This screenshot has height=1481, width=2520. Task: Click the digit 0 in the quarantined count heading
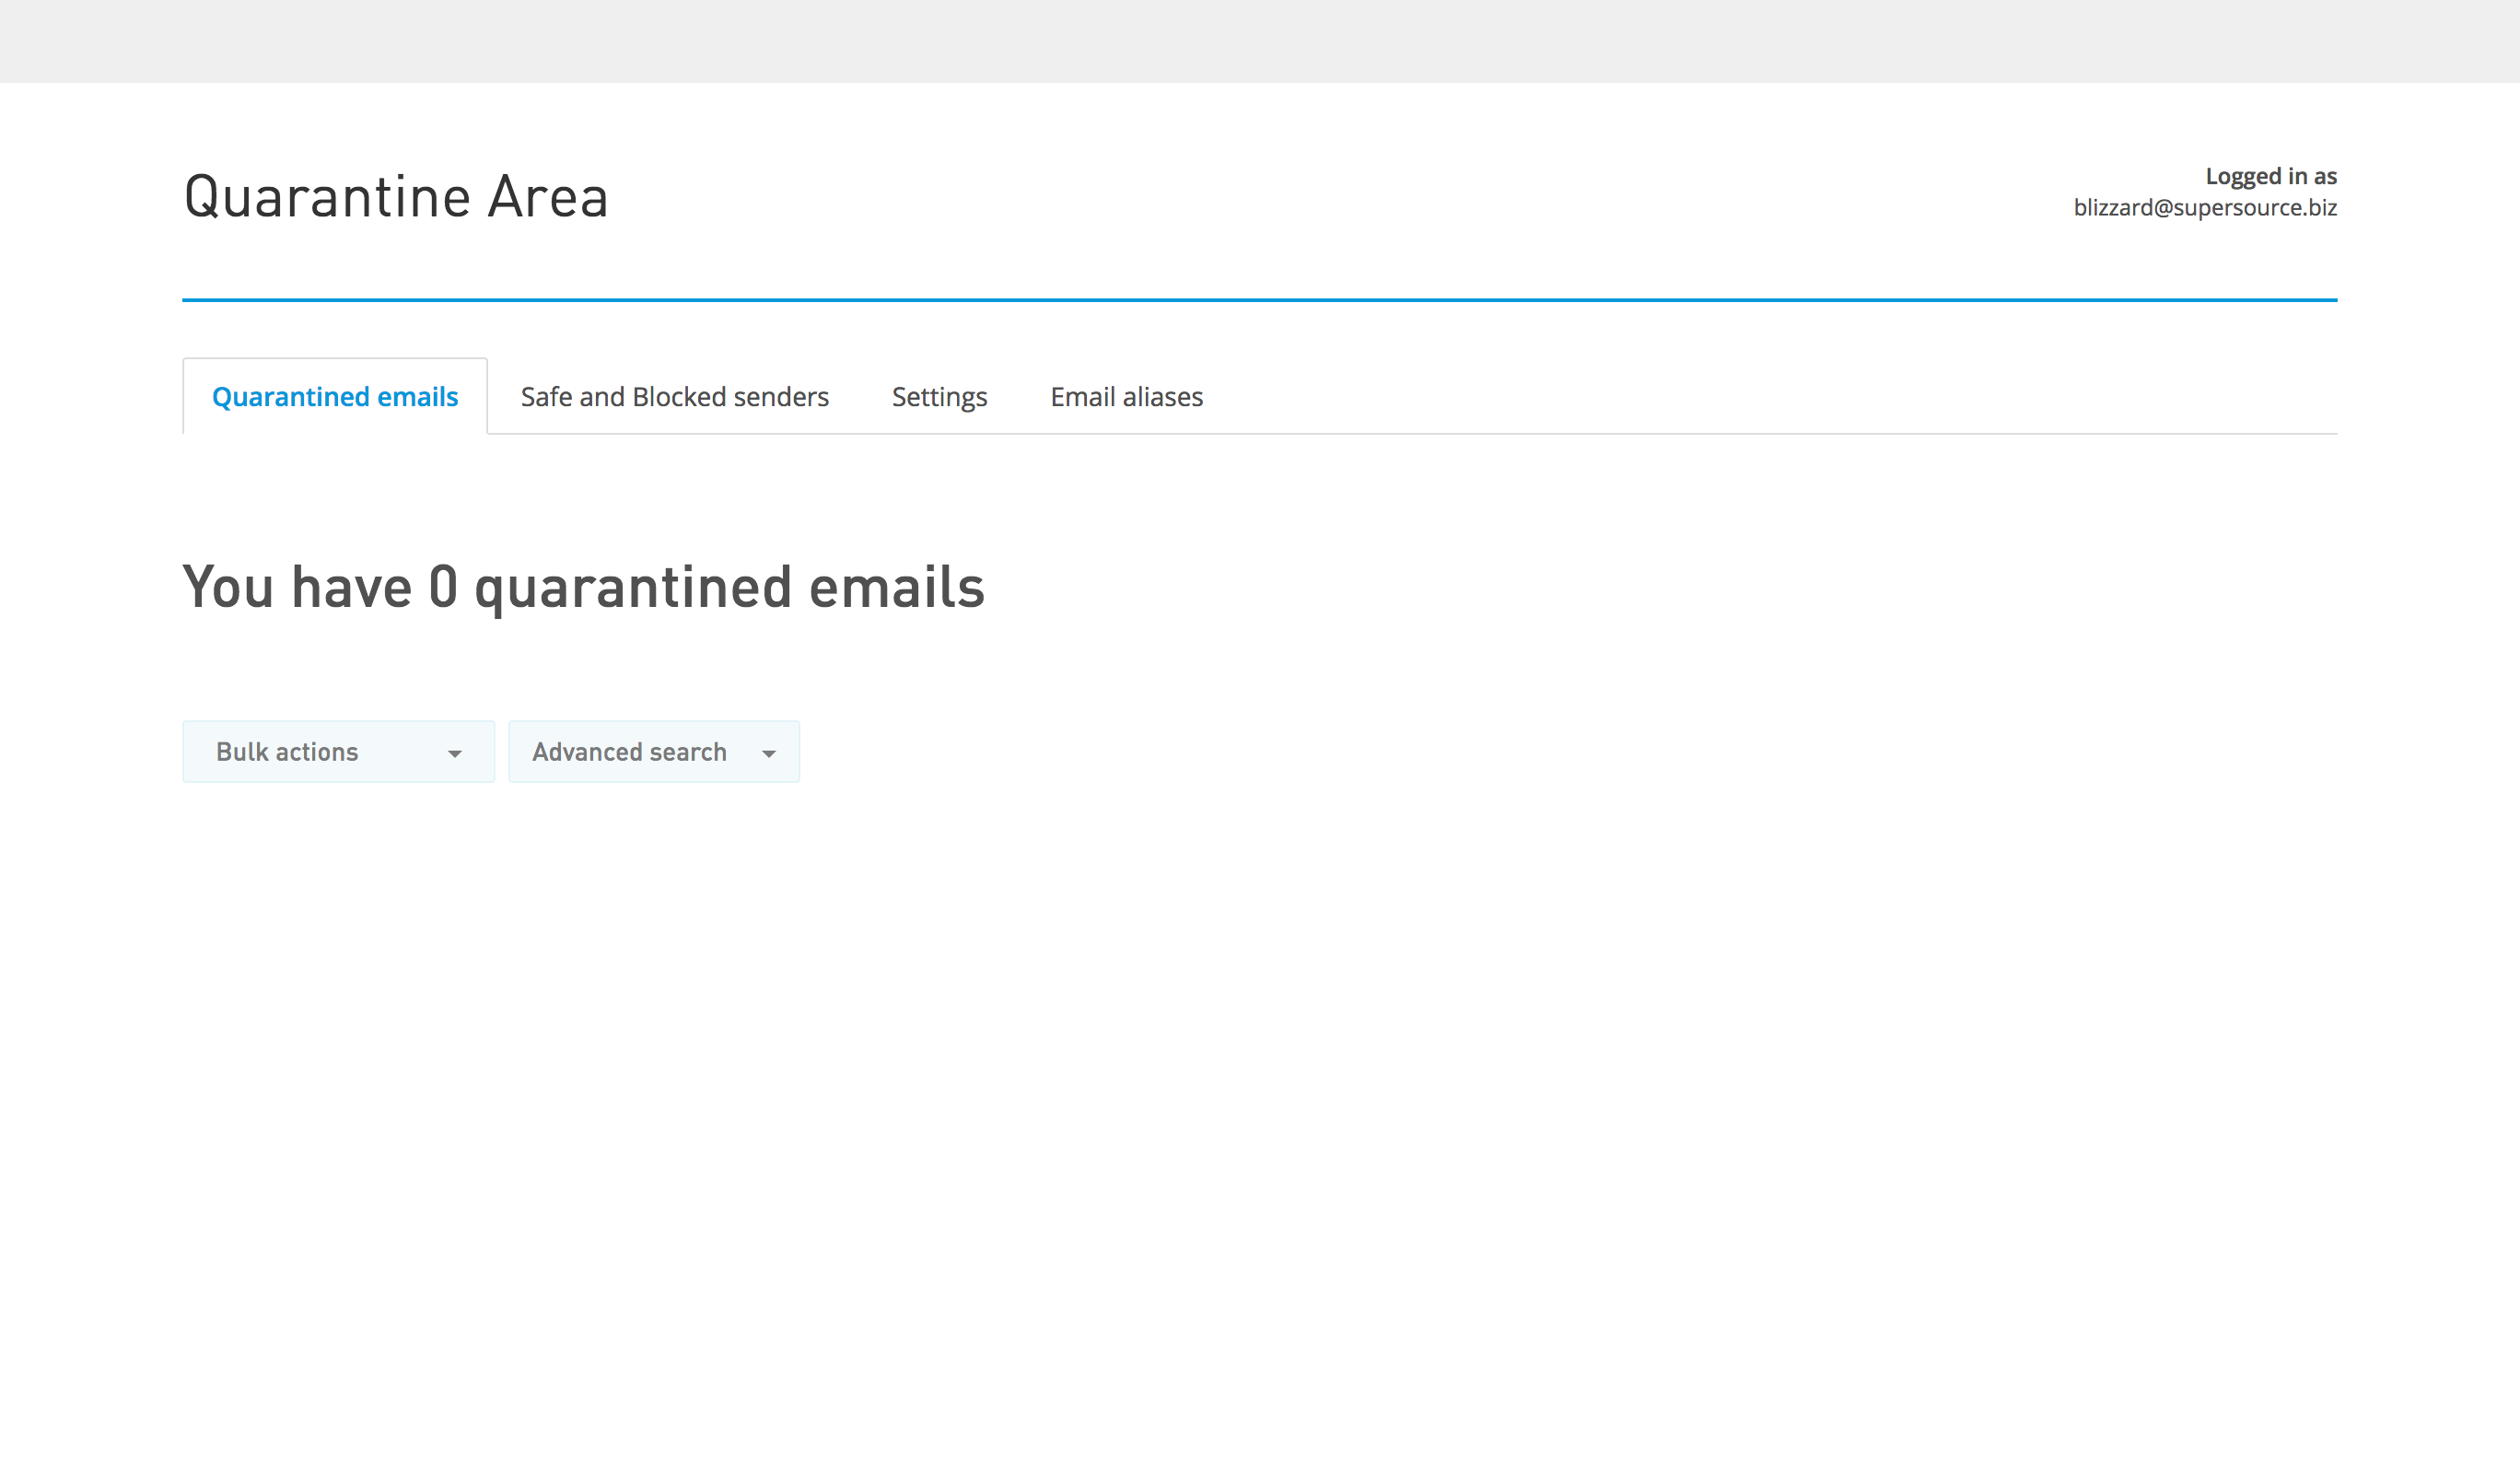click(443, 587)
